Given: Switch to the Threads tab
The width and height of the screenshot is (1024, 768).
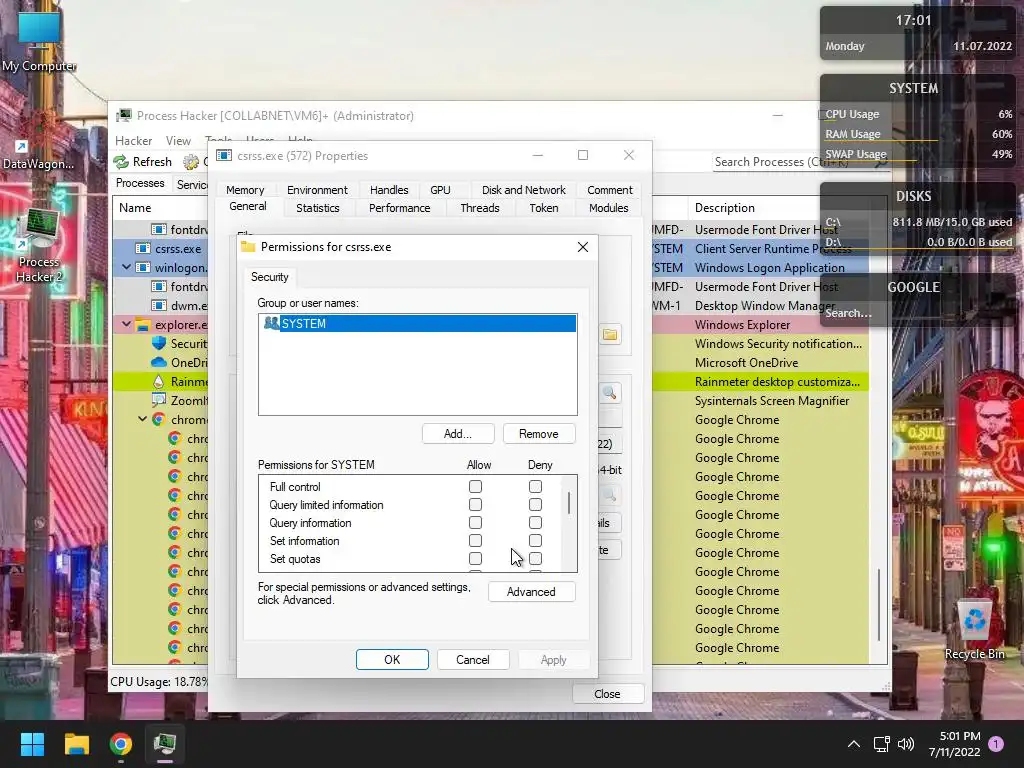Looking at the screenshot, I should coord(479,208).
